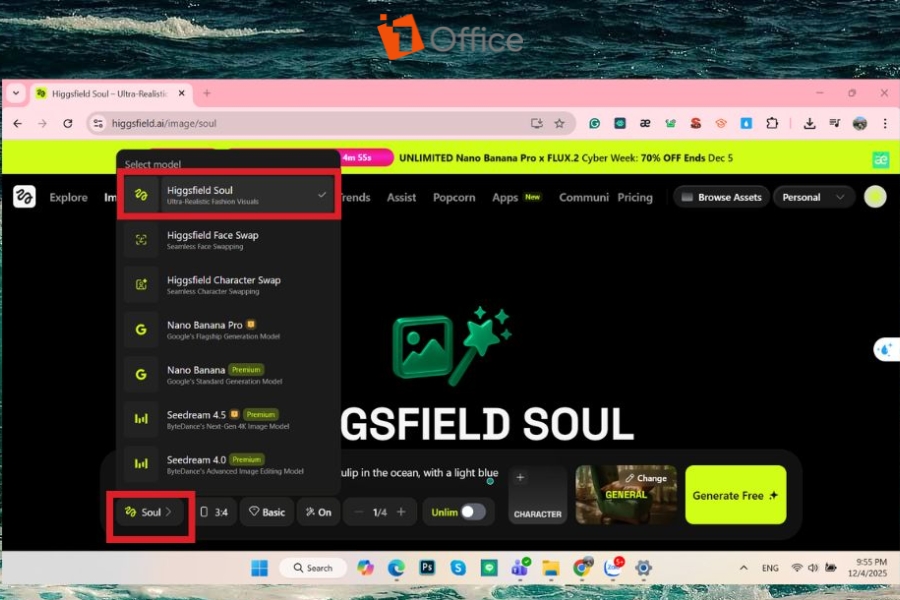Viewport: 900px width, 600px height.
Task: Toggle the Unlim switch
Action: click(473, 512)
